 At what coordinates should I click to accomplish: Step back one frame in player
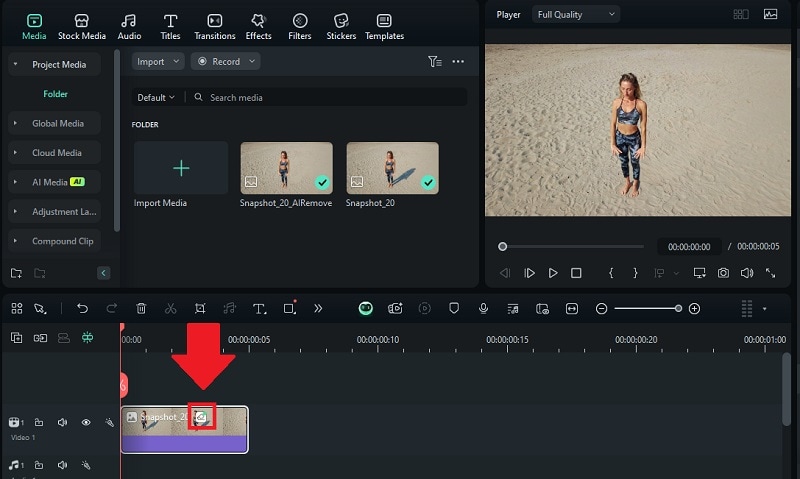click(x=505, y=273)
